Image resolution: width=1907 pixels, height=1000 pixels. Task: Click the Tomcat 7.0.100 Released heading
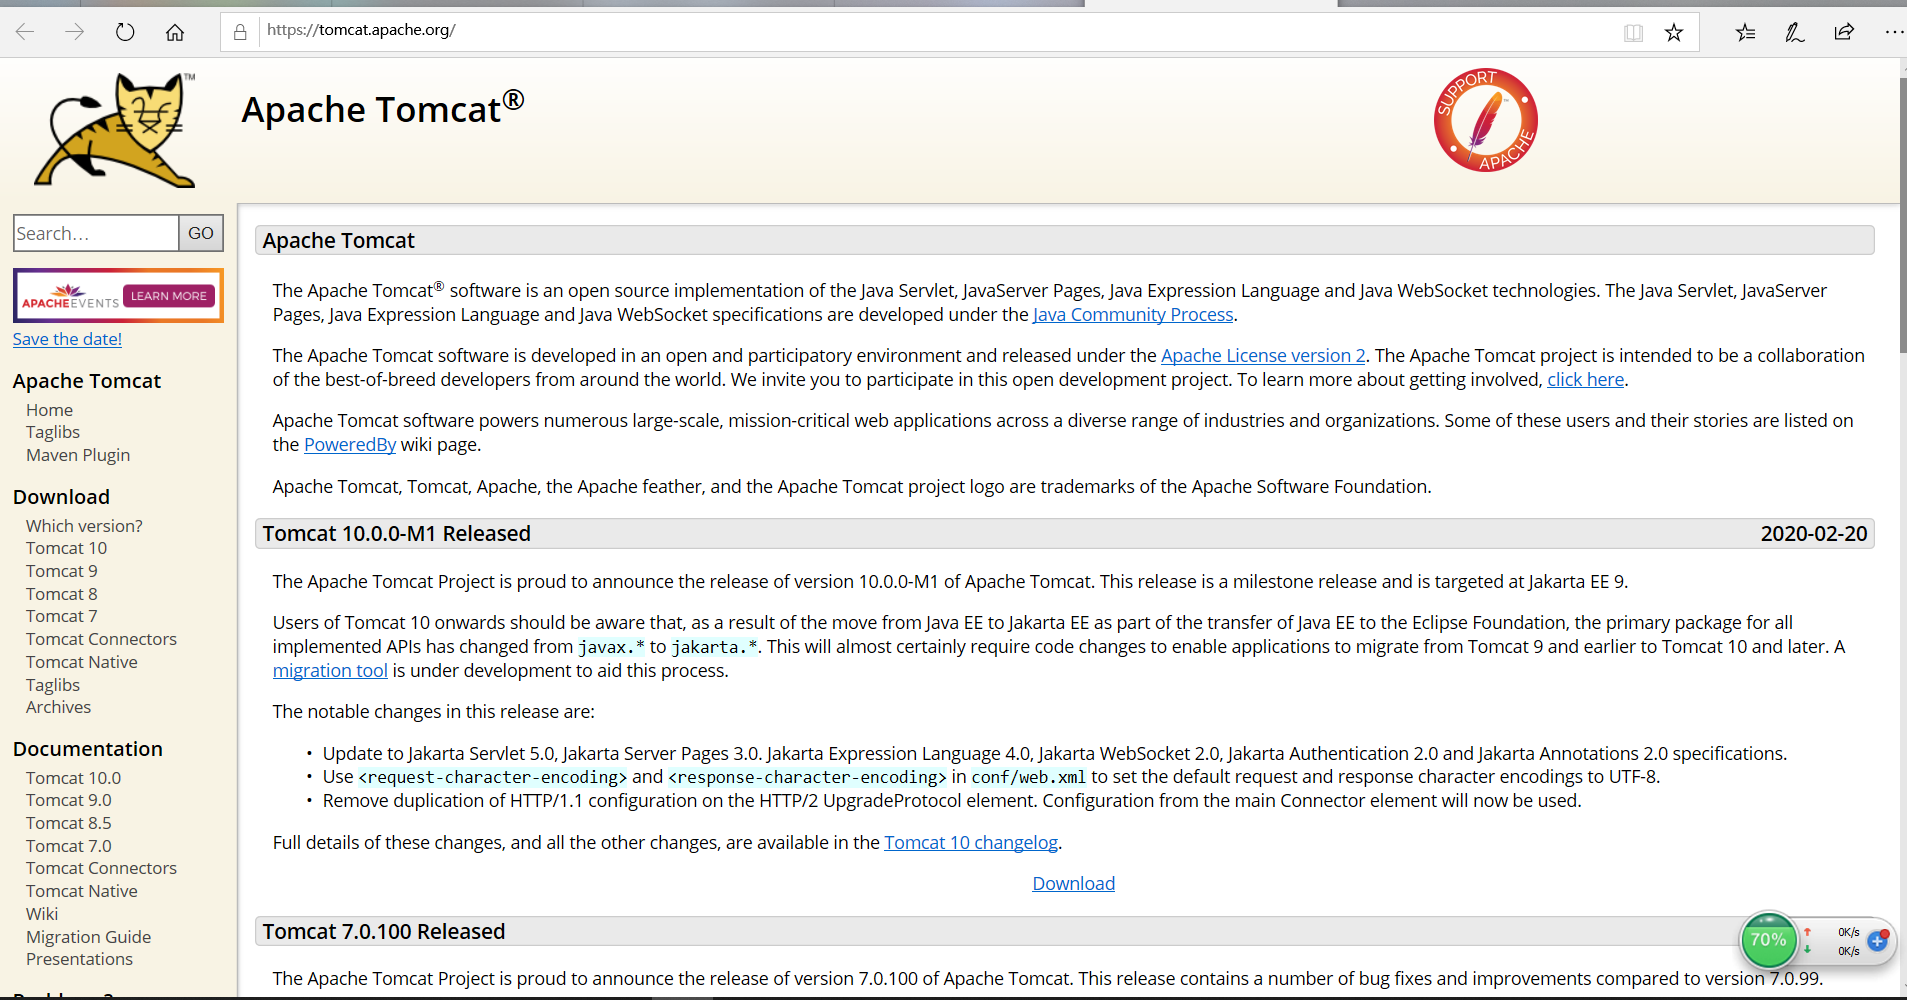tap(384, 932)
